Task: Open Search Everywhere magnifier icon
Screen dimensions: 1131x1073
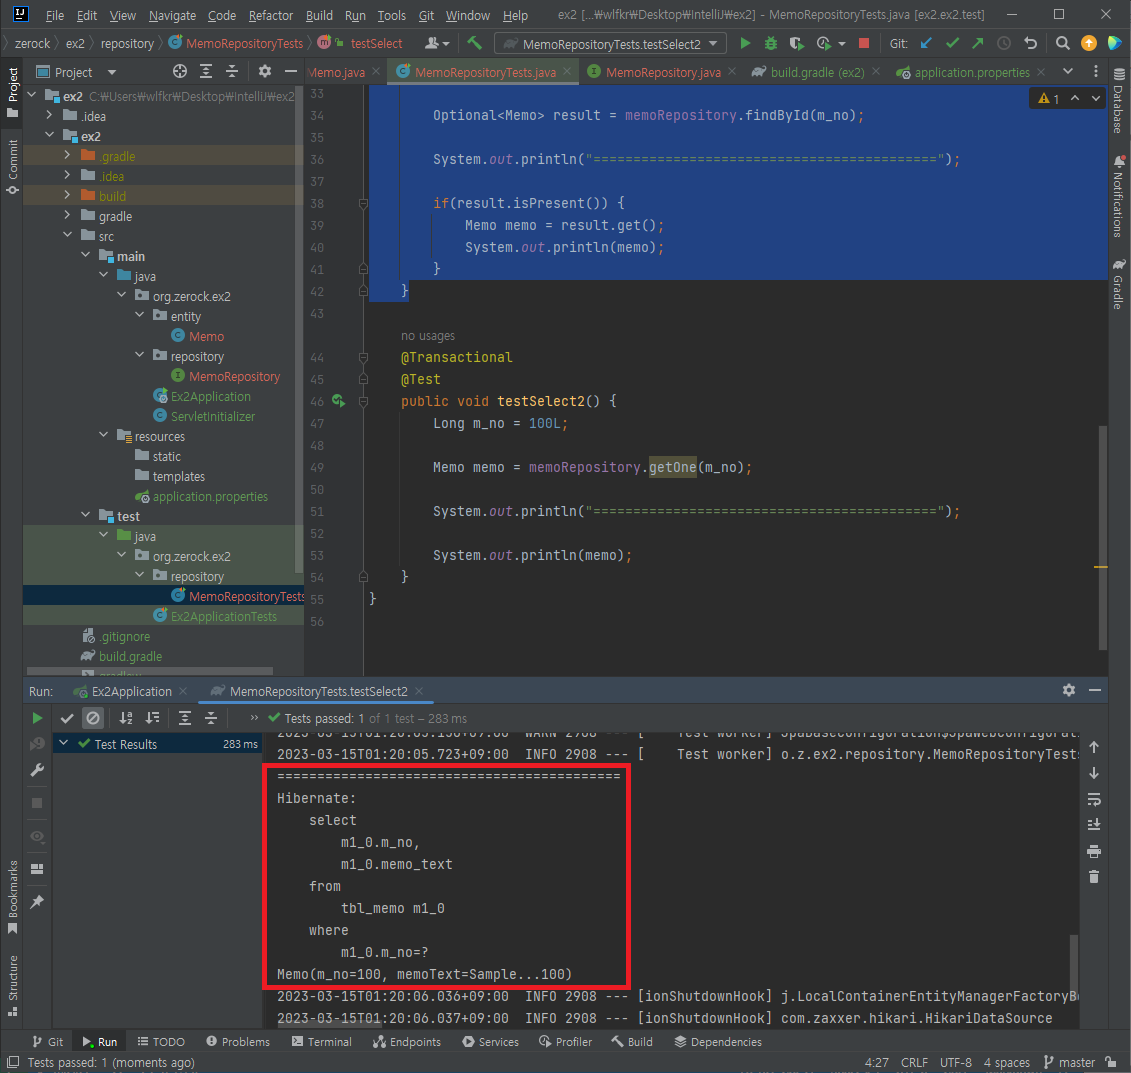Action: 1062,43
